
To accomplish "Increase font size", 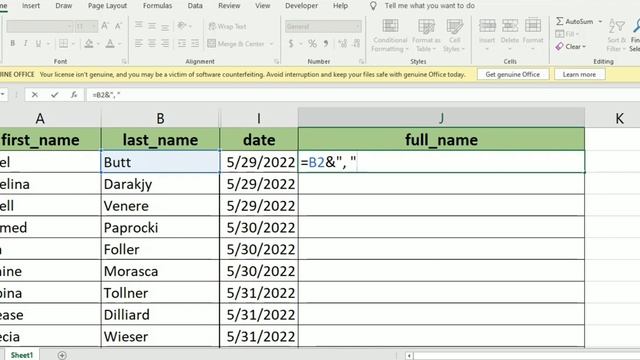I will pos(104,27).
